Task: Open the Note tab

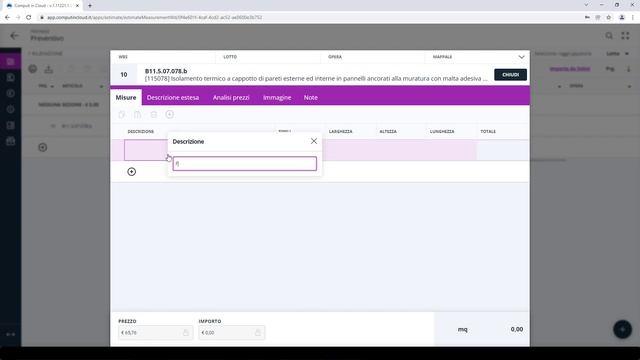Action: coord(311,98)
